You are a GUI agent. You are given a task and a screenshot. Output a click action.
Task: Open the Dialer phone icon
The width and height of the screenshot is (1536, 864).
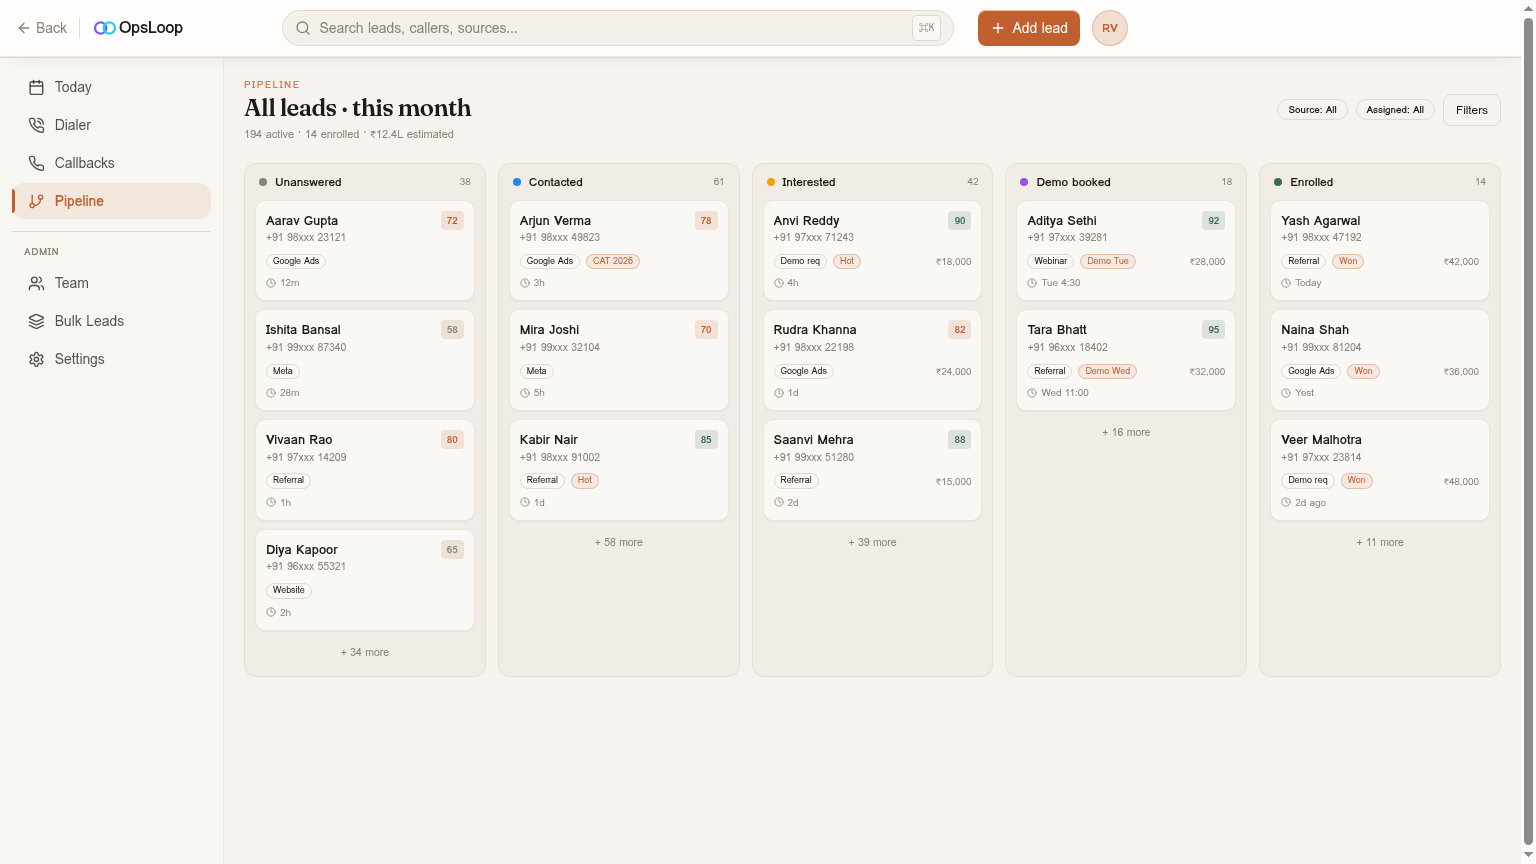[x=36, y=125]
